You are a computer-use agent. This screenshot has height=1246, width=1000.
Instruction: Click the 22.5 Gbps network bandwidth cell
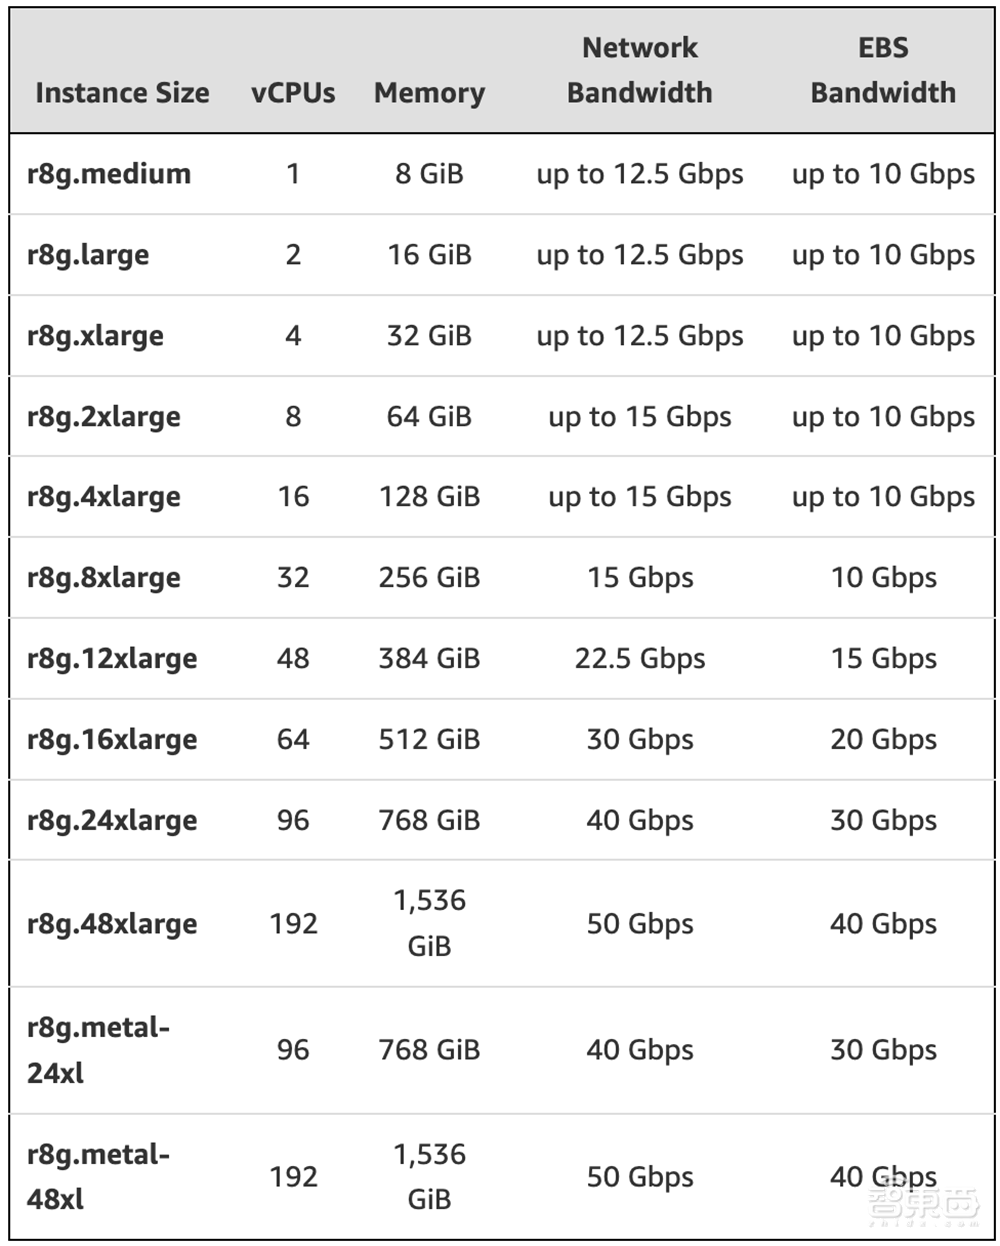(x=640, y=659)
